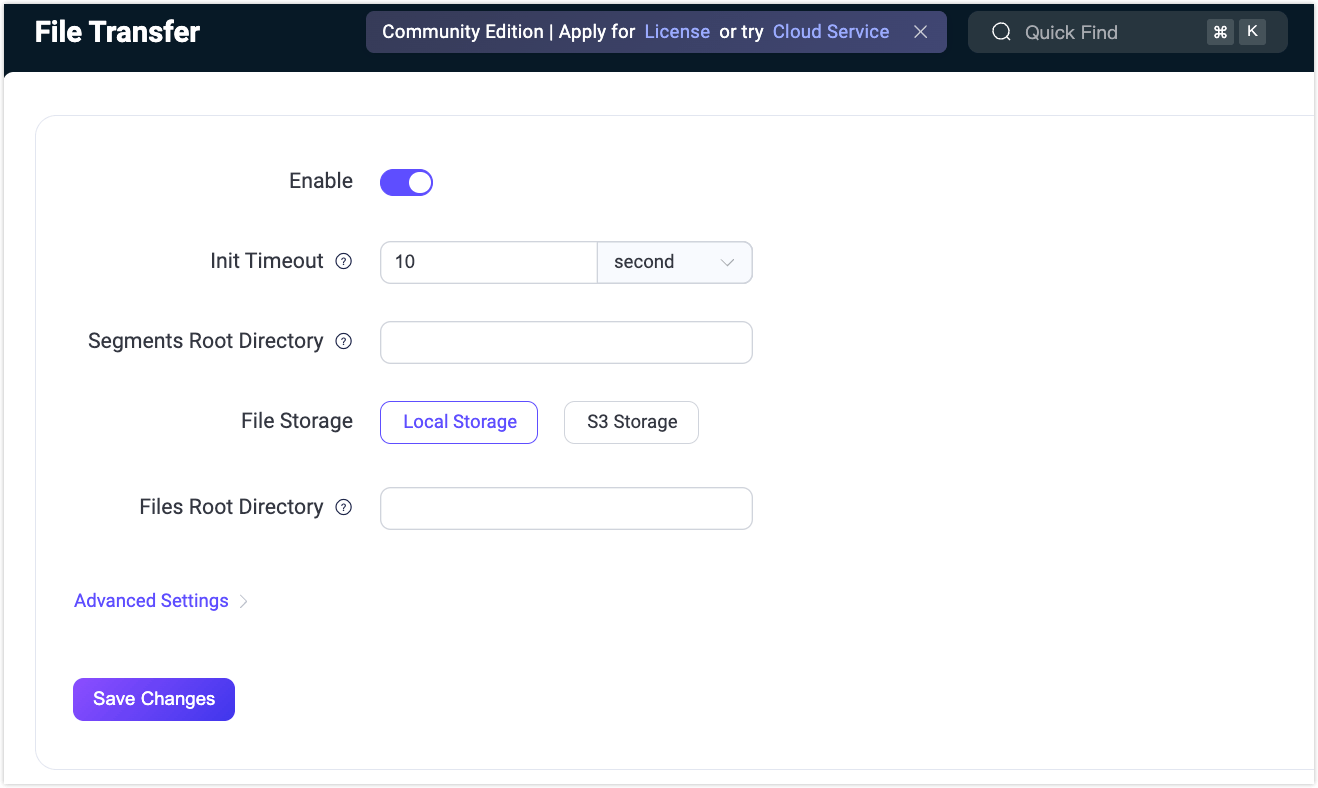The height and width of the screenshot is (788, 1318).
Task: Apply for a License
Action: pos(677,31)
